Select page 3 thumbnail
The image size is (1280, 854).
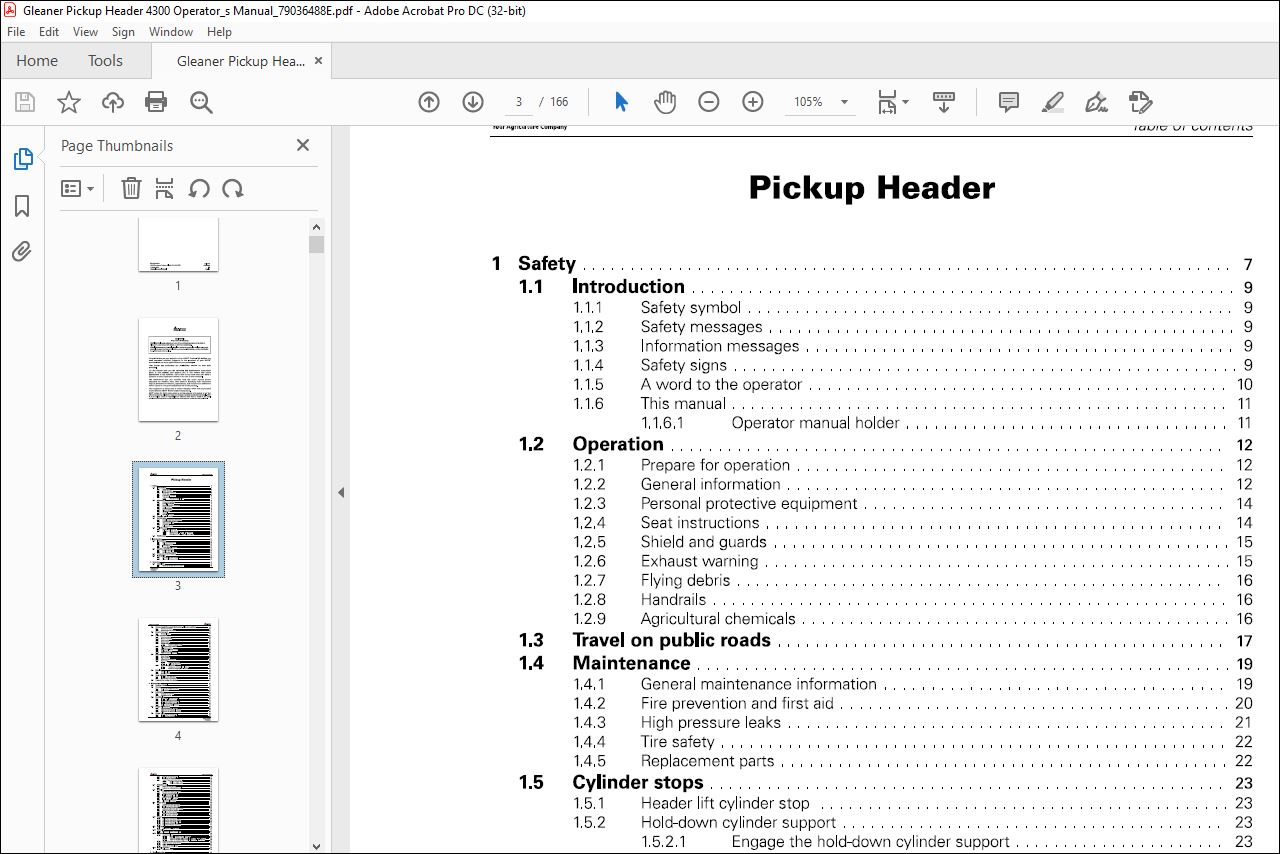point(178,519)
